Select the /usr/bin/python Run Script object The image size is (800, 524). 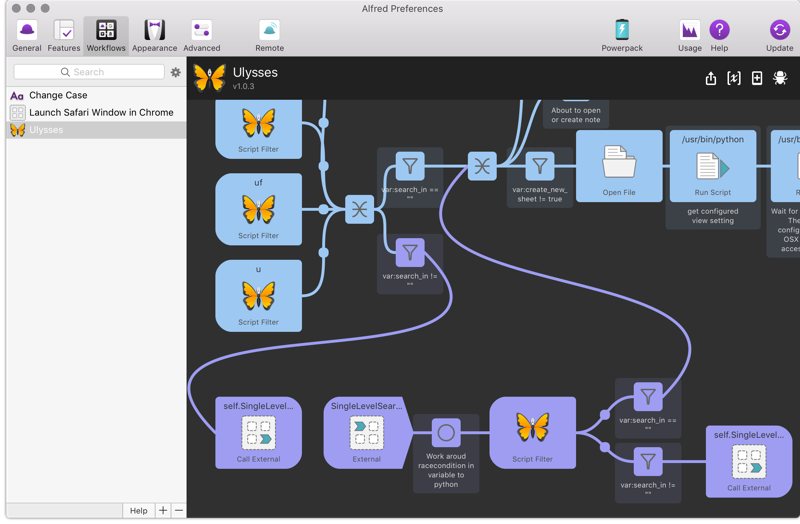click(713, 166)
